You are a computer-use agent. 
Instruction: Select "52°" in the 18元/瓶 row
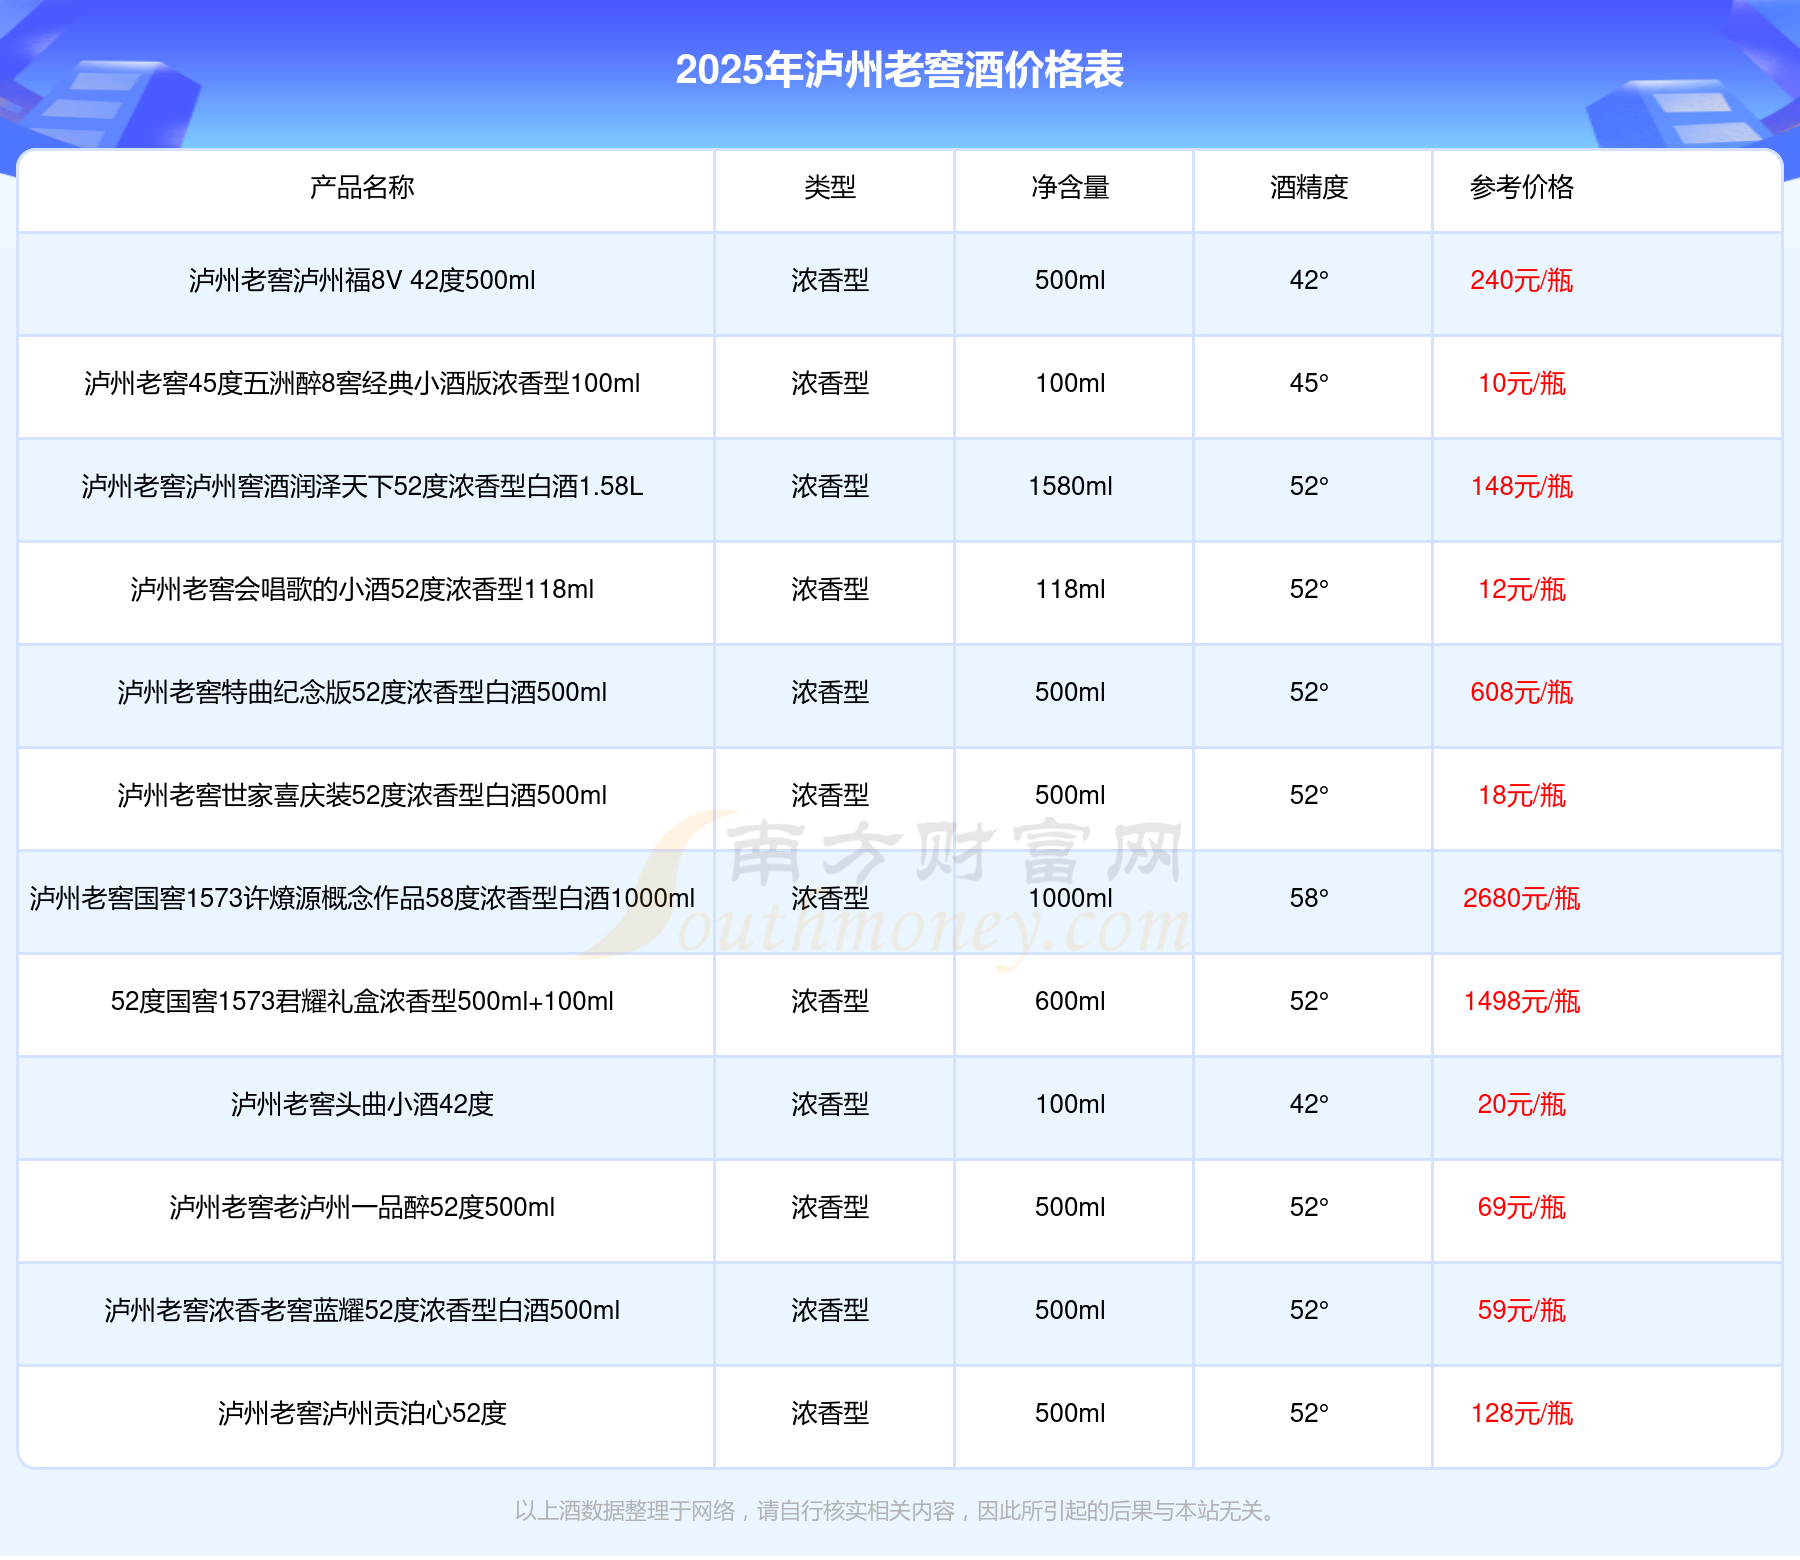1309,795
